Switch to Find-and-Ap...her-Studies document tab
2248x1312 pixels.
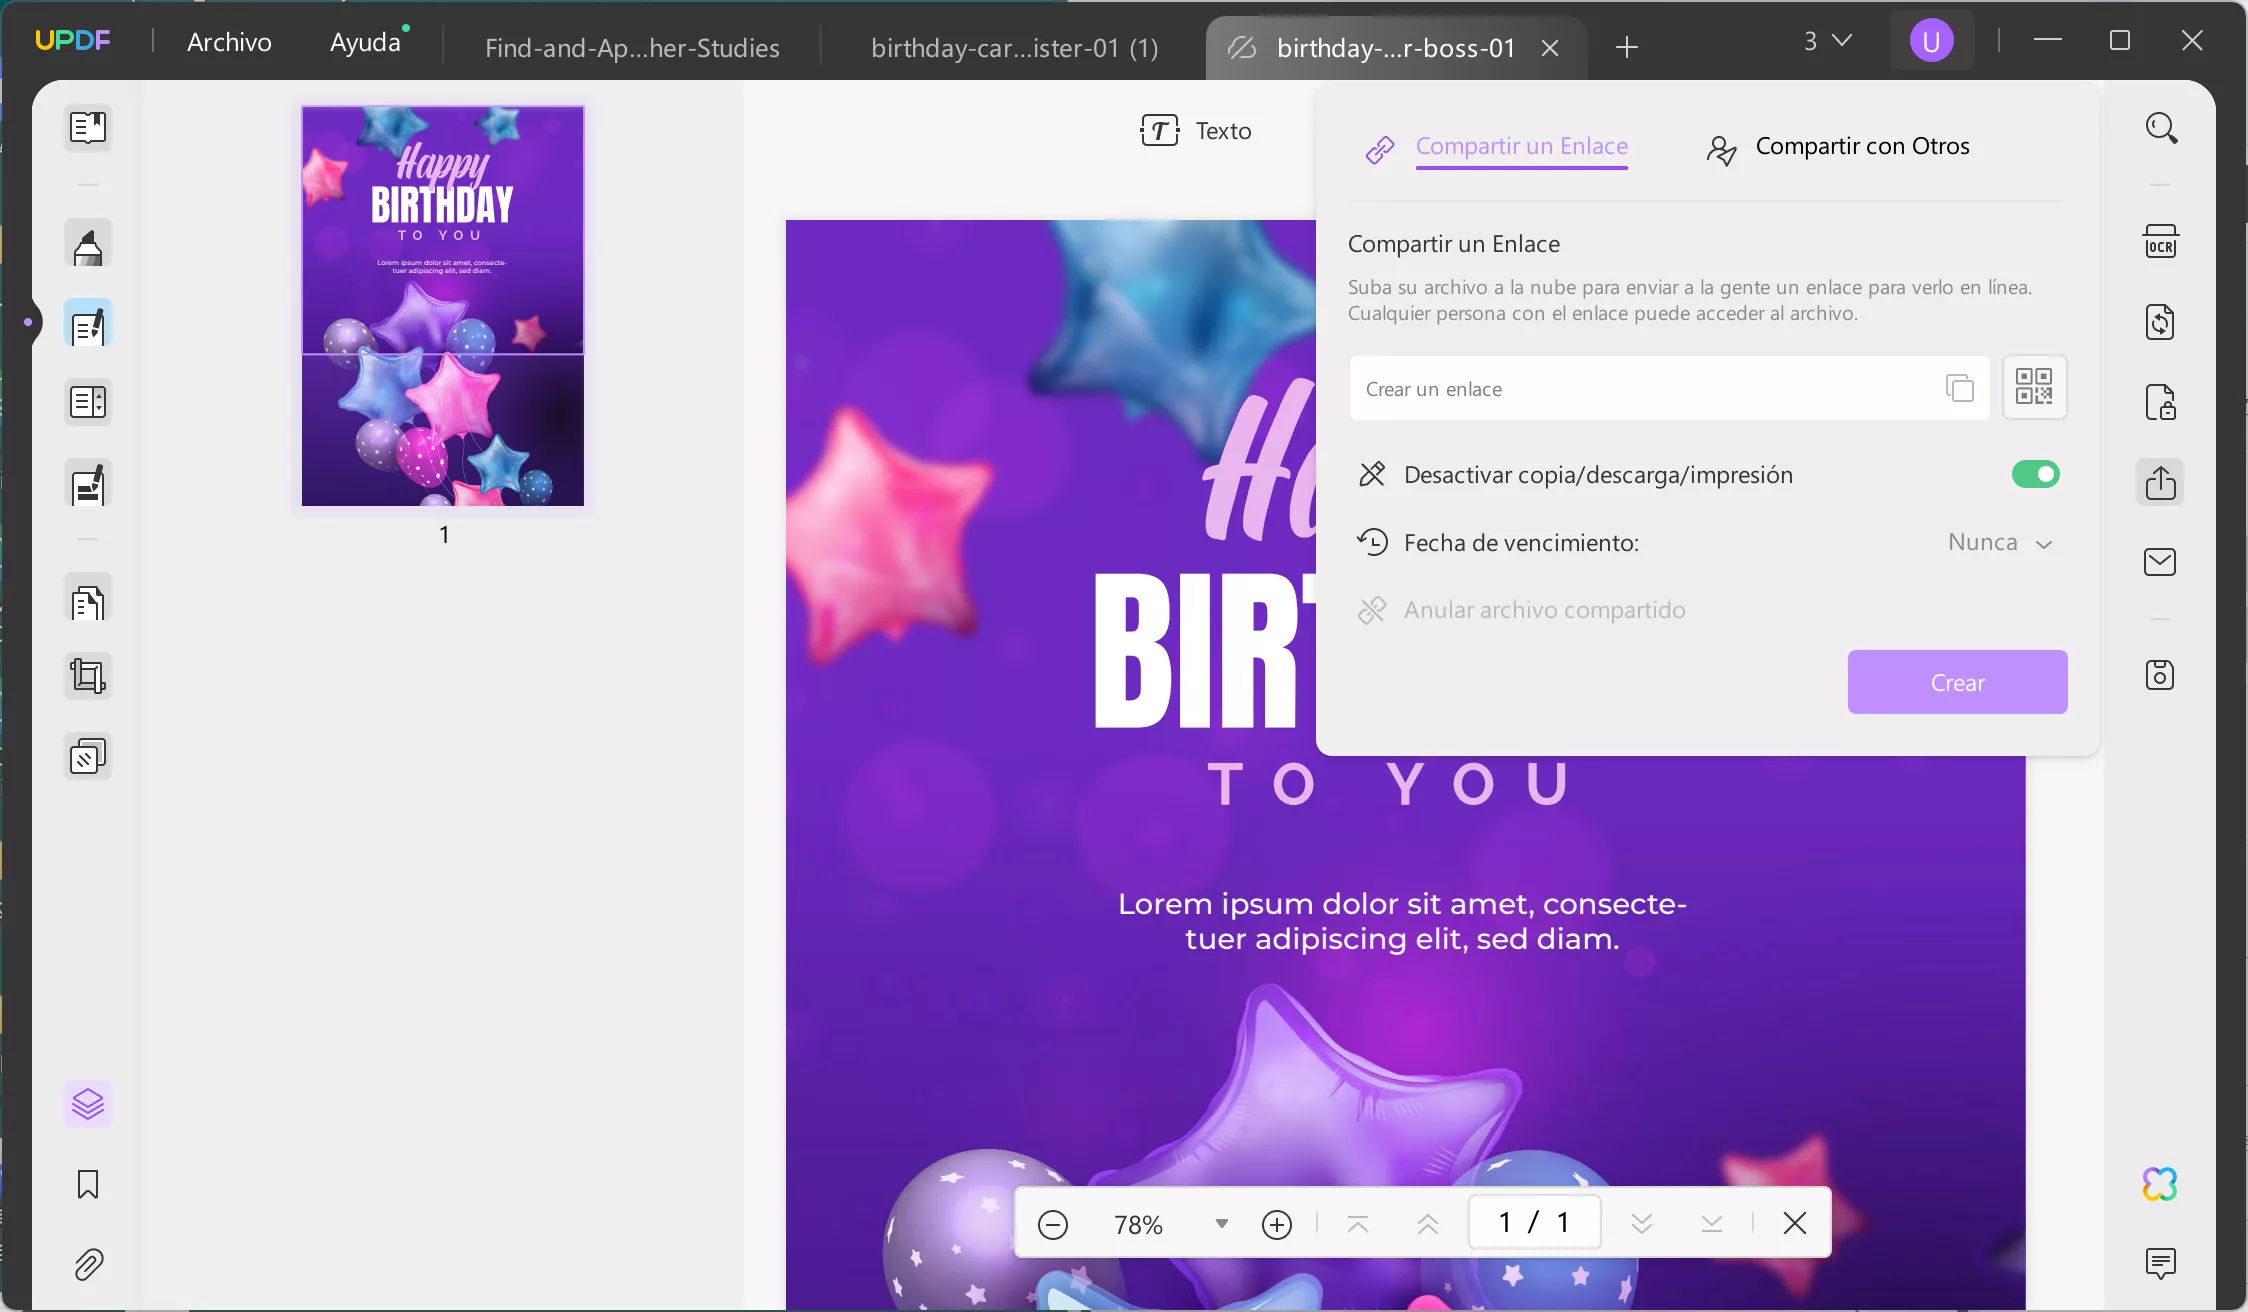632,47
